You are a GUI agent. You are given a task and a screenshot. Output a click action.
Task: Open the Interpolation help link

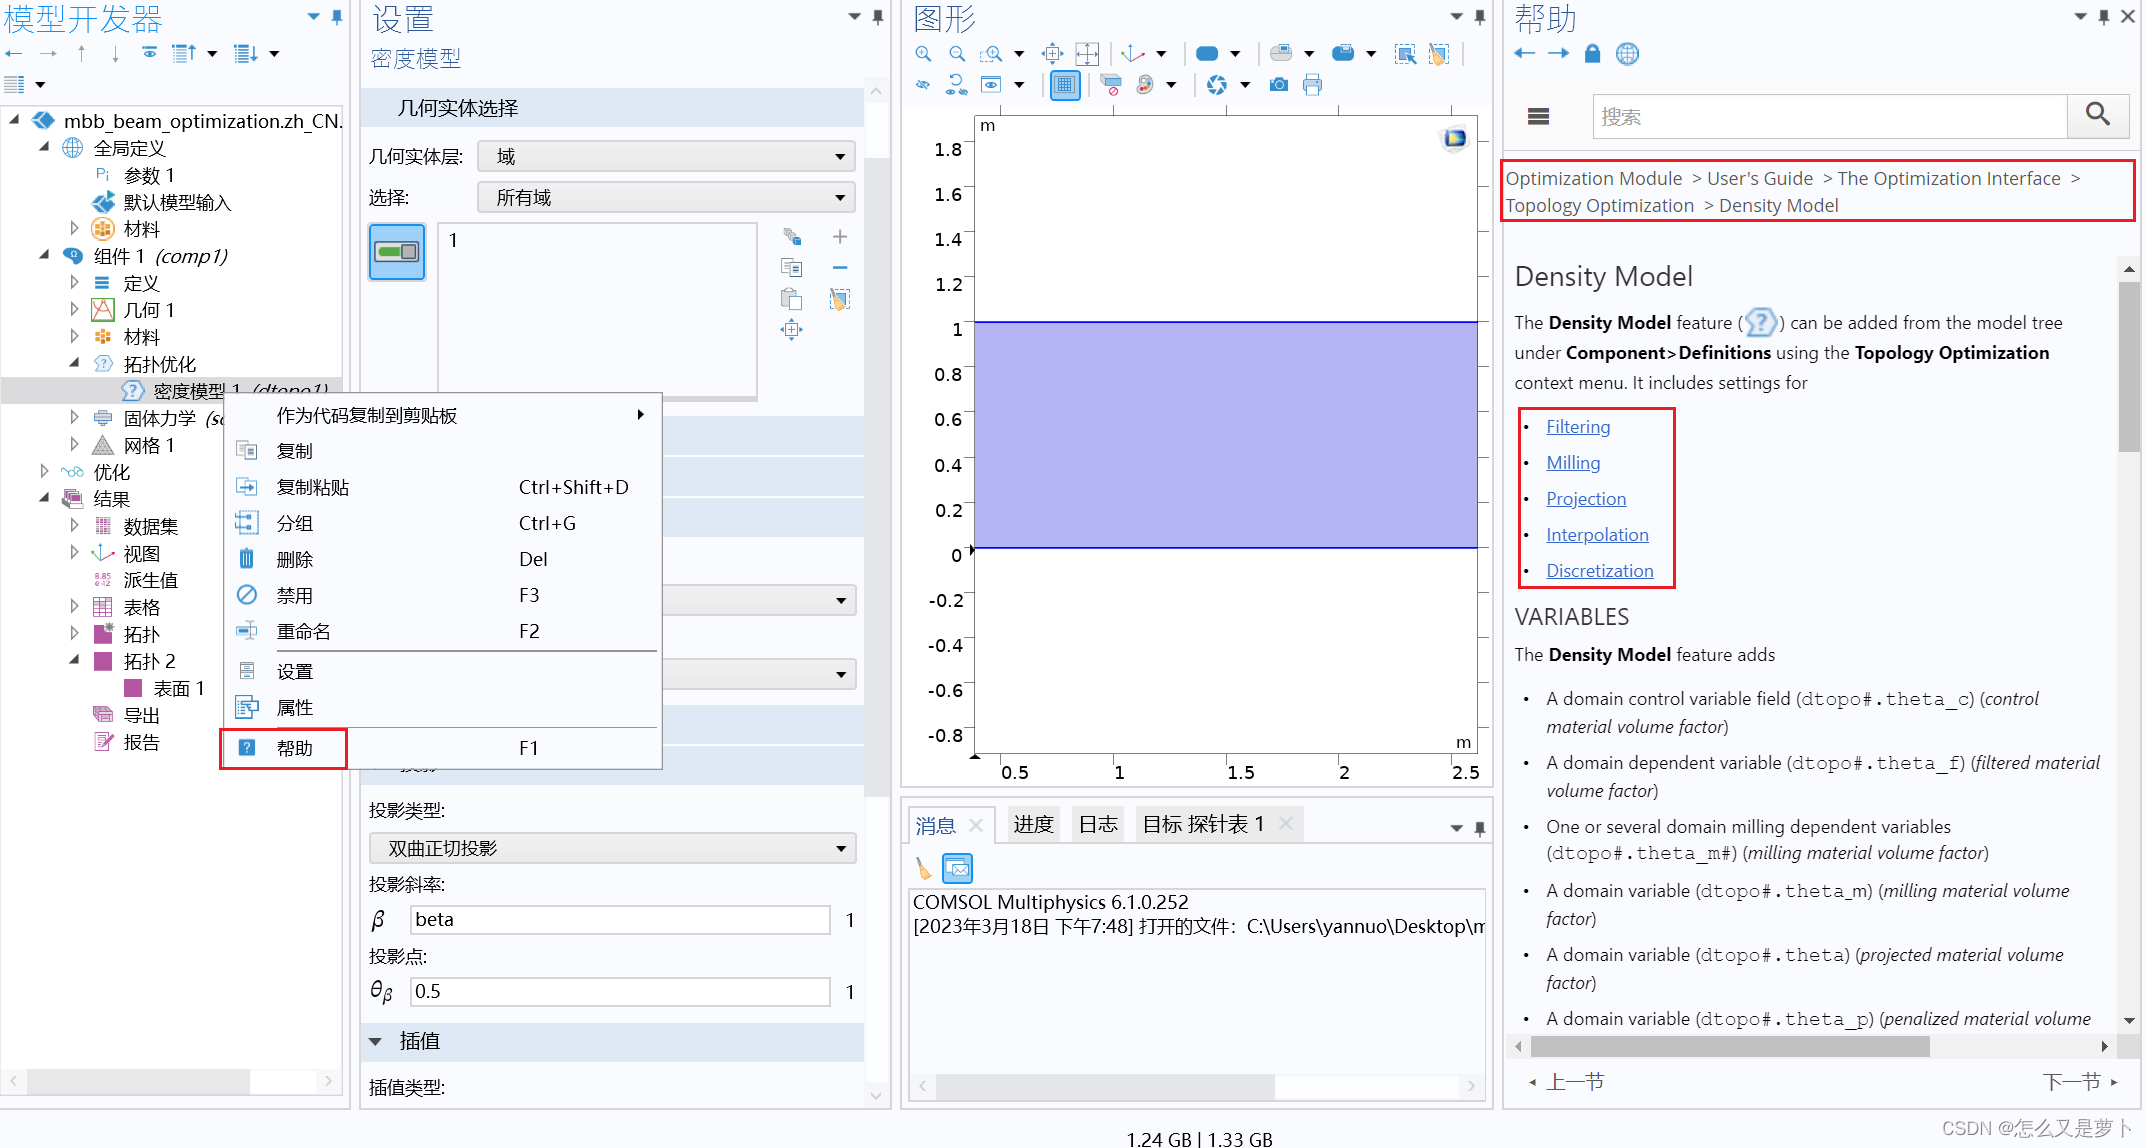tap(1597, 535)
